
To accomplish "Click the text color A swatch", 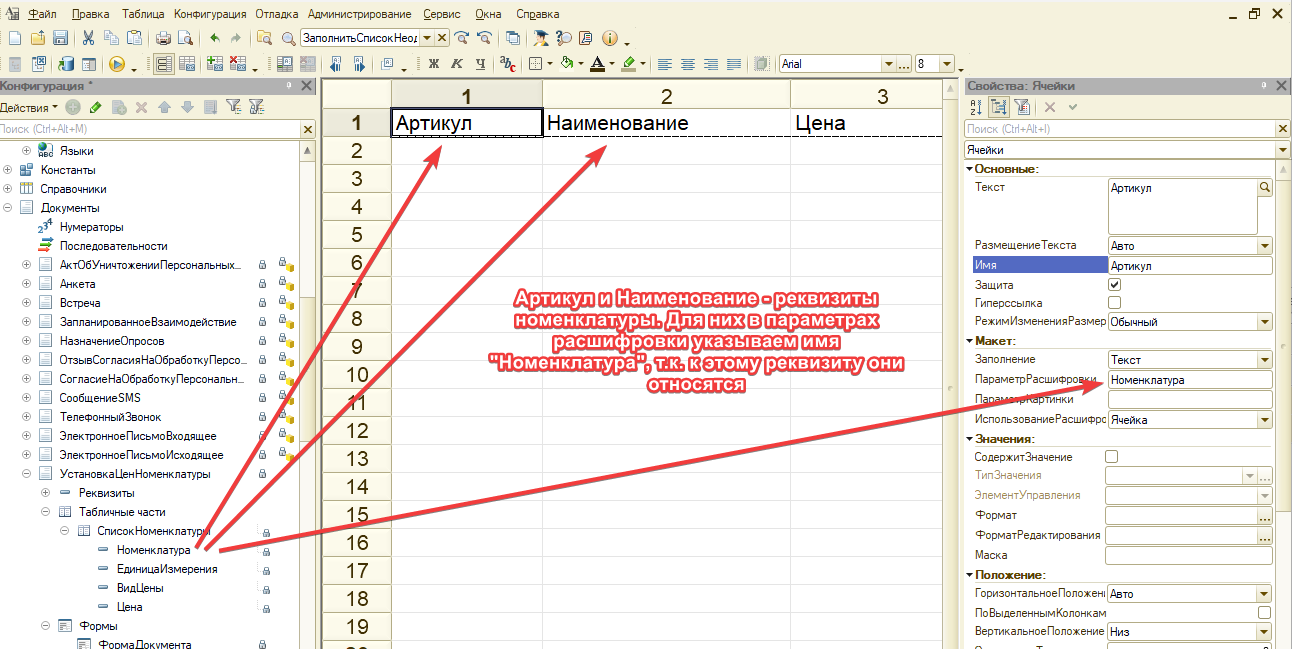I will 597,64.
